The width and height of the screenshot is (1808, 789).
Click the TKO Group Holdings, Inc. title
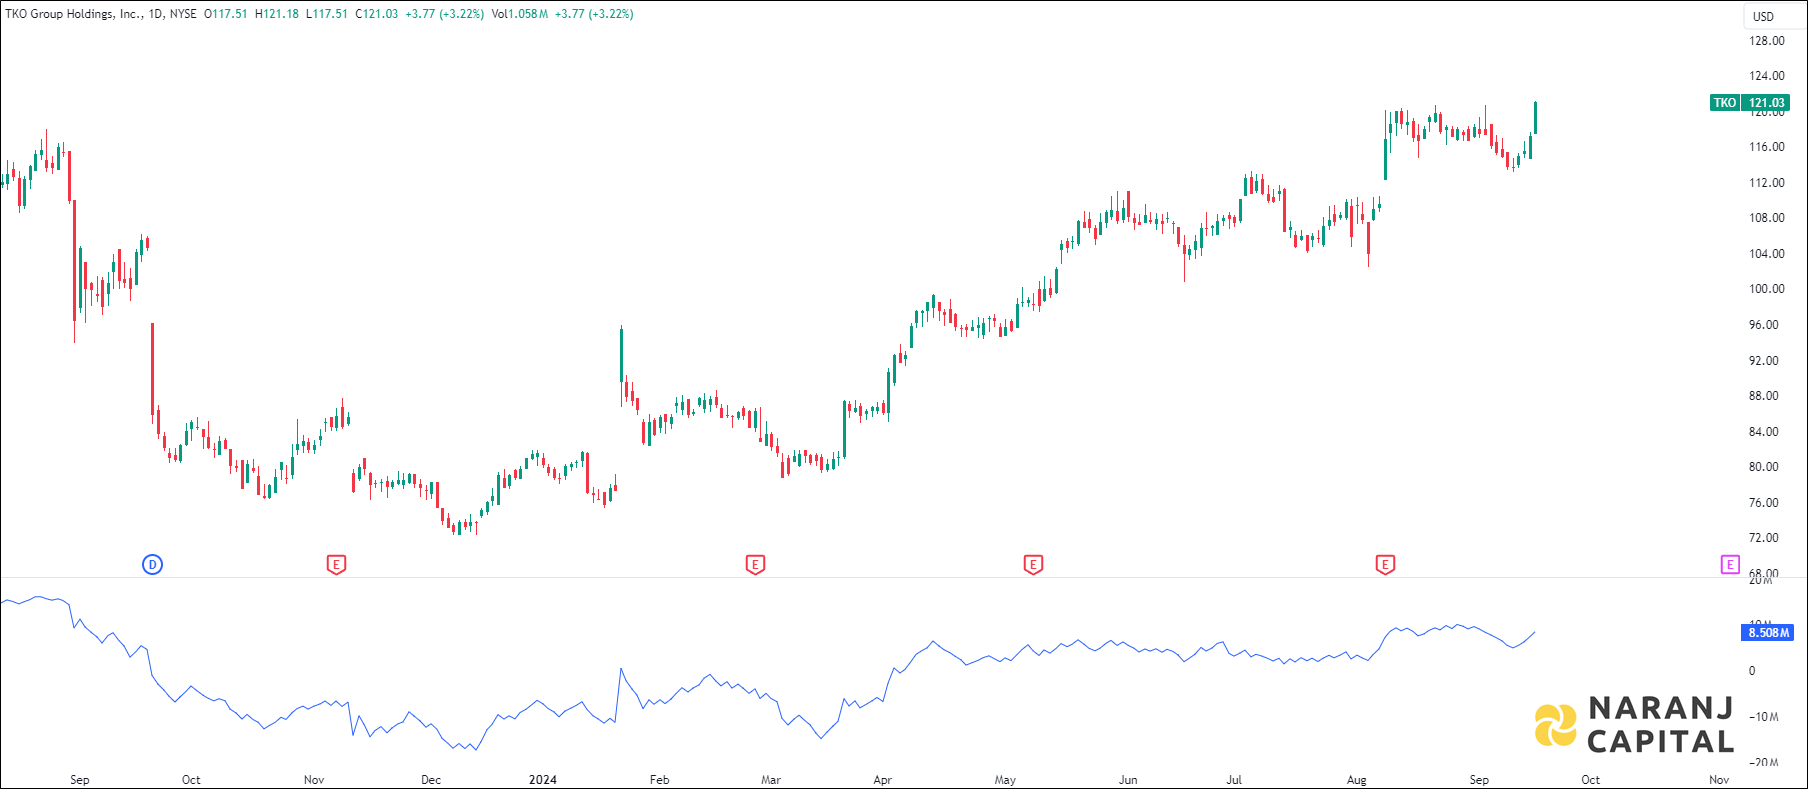click(x=73, y=14)
